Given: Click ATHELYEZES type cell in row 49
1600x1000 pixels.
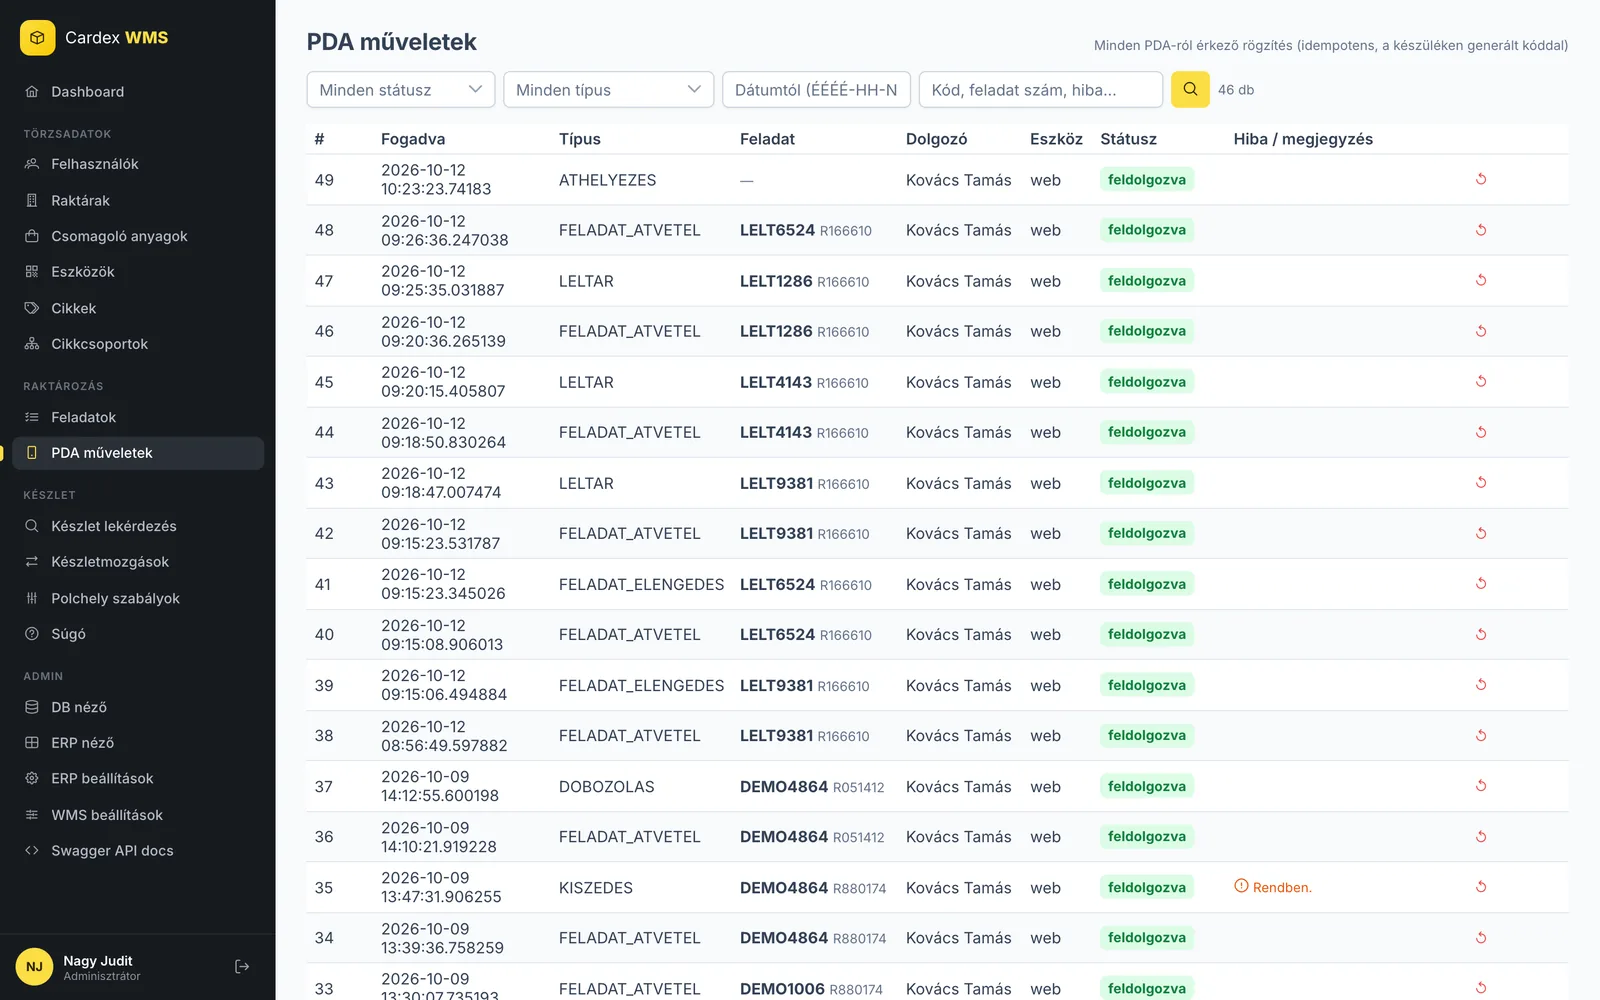Looking at the screenshot, I should pyautogui.click(x=607, y=180).
